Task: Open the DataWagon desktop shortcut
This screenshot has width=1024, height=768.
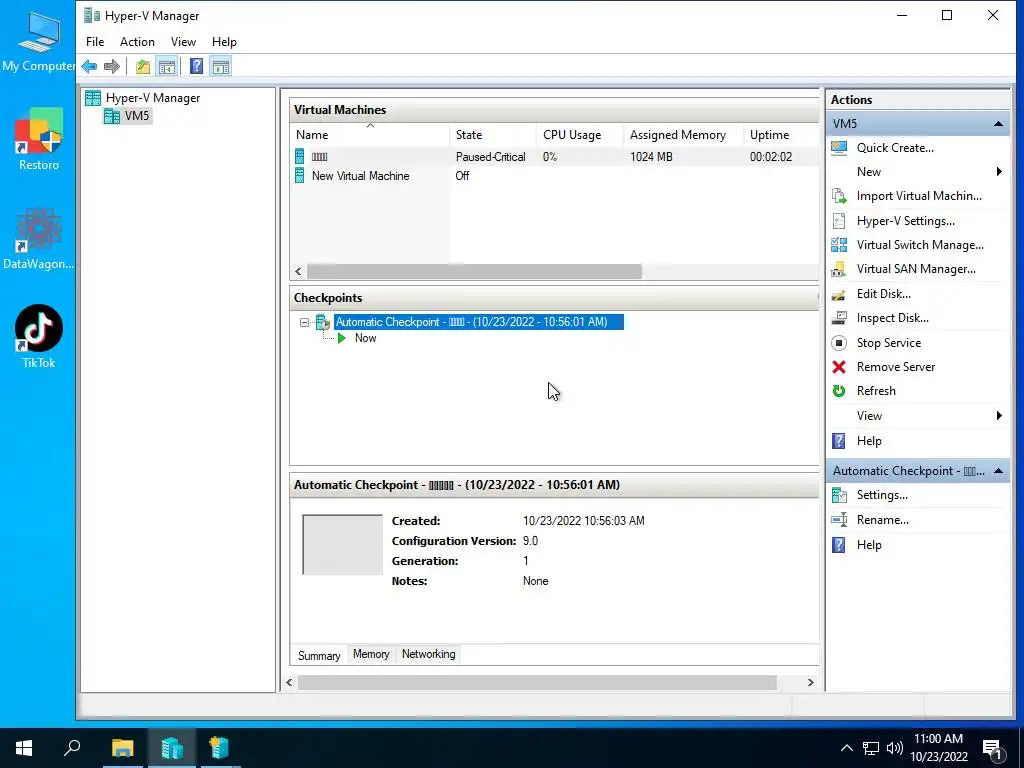Action: 39,238
